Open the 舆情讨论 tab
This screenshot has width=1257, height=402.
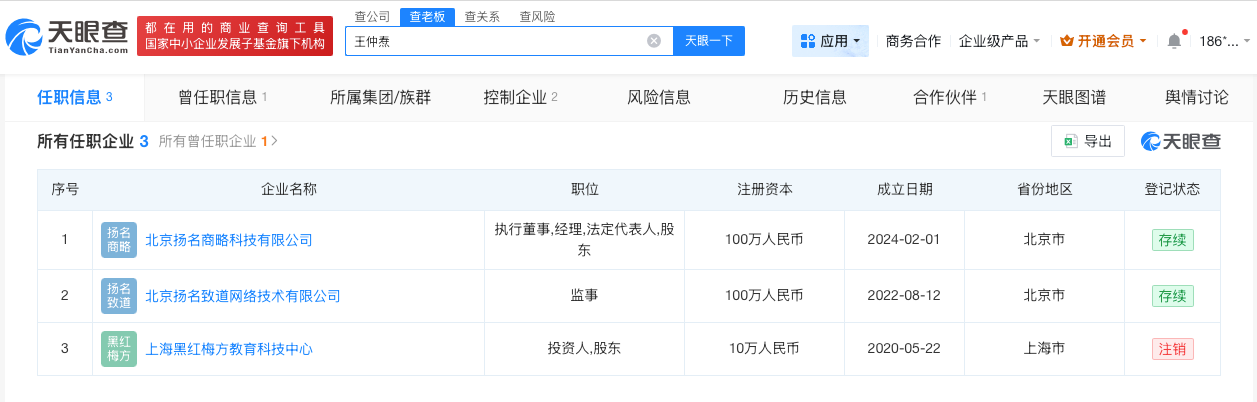1197,97
